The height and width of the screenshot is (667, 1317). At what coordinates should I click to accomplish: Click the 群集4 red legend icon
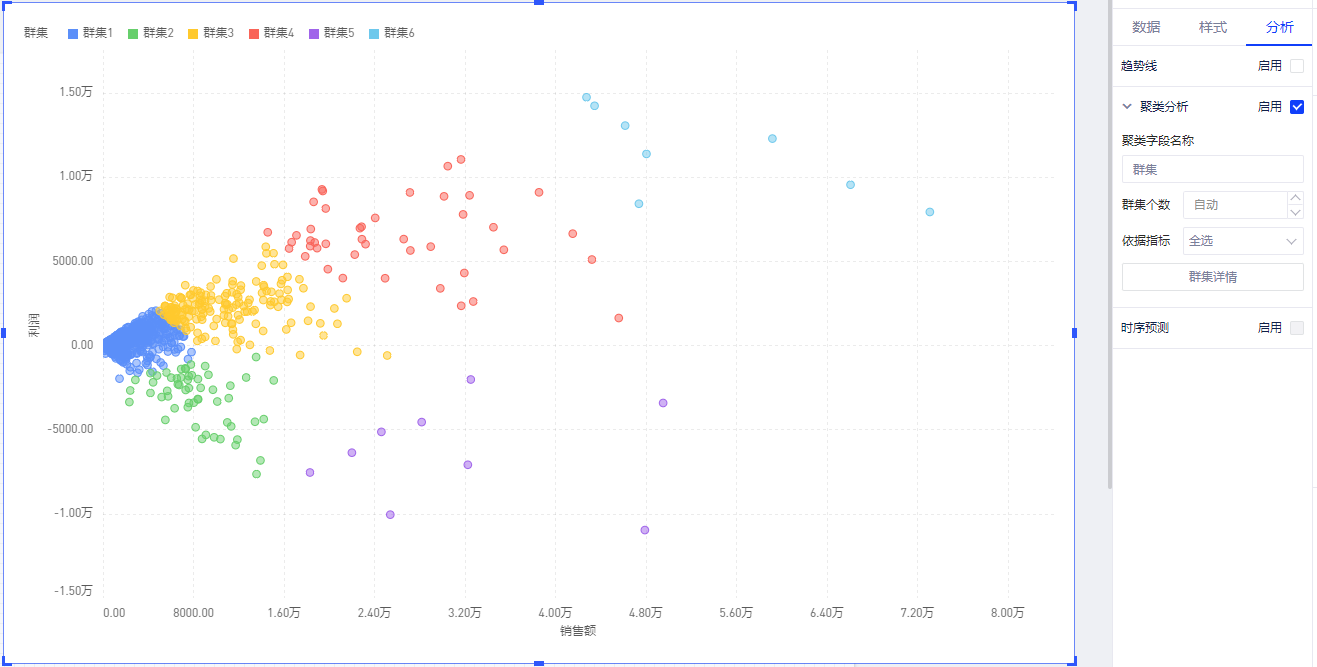(x=254, y=33)
